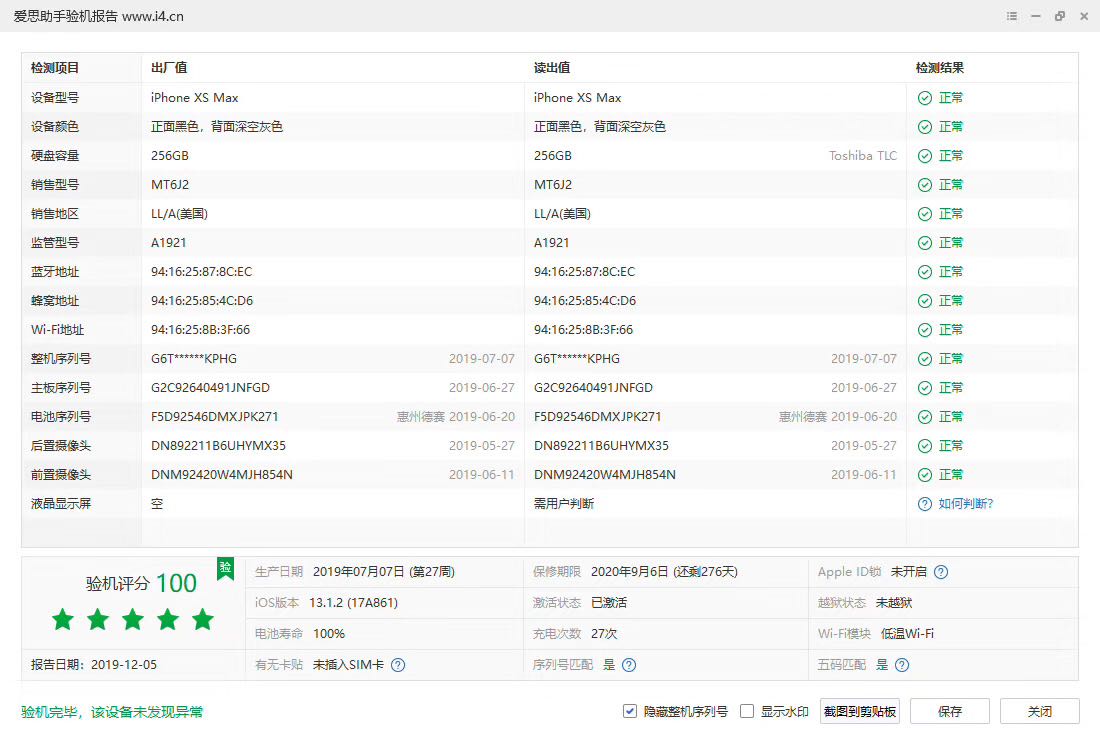The image size is (1100, 748).
Task: Click the green check icon for 后置摄像头 row
Action: [925, 446]
